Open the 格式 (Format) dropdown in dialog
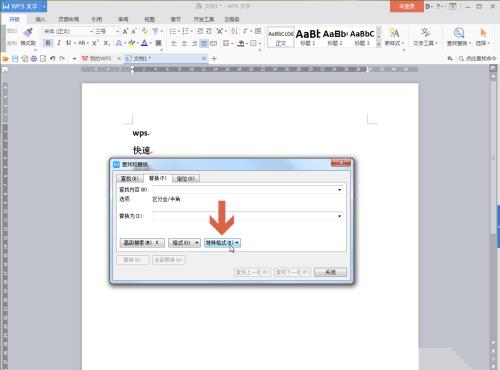Image resolution: width=500 pixels, height=370 pixels. (x=184, y=243)
